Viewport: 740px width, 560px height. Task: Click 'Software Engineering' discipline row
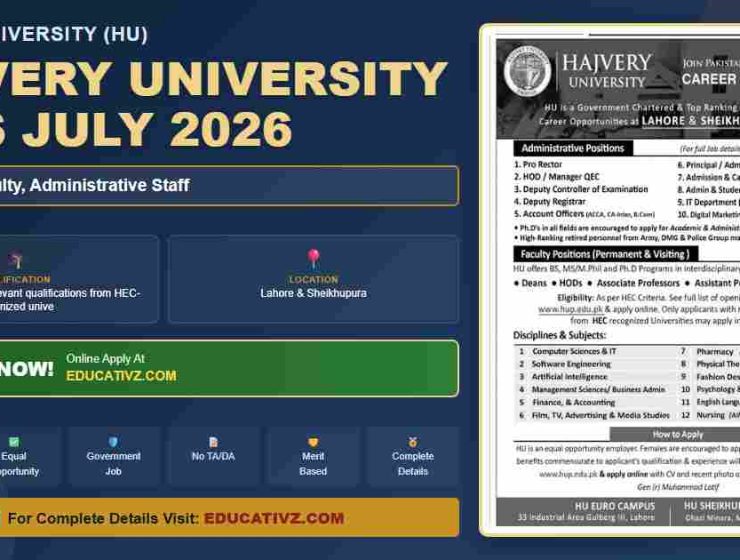point(571,364)
